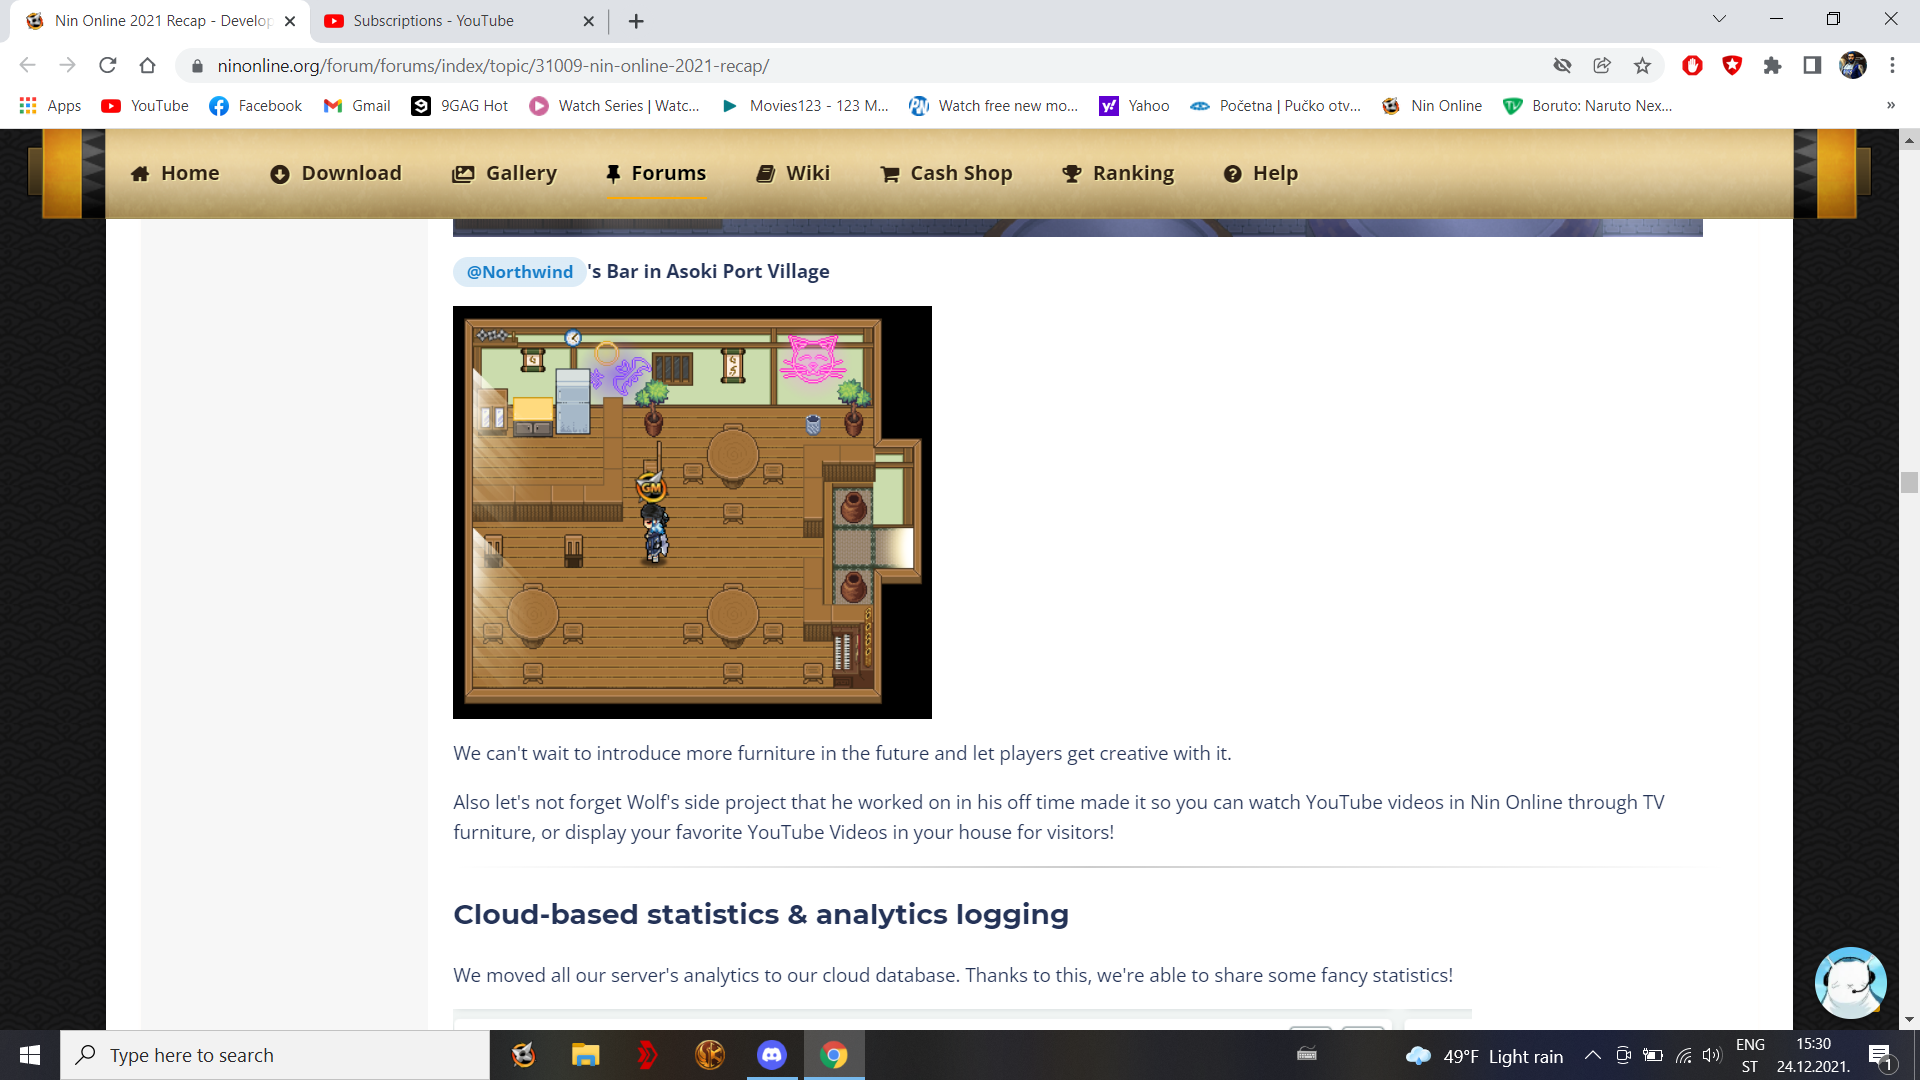Click the Home navigation link
This screenshot has width=1920, height=1080.
coord(175,173)
